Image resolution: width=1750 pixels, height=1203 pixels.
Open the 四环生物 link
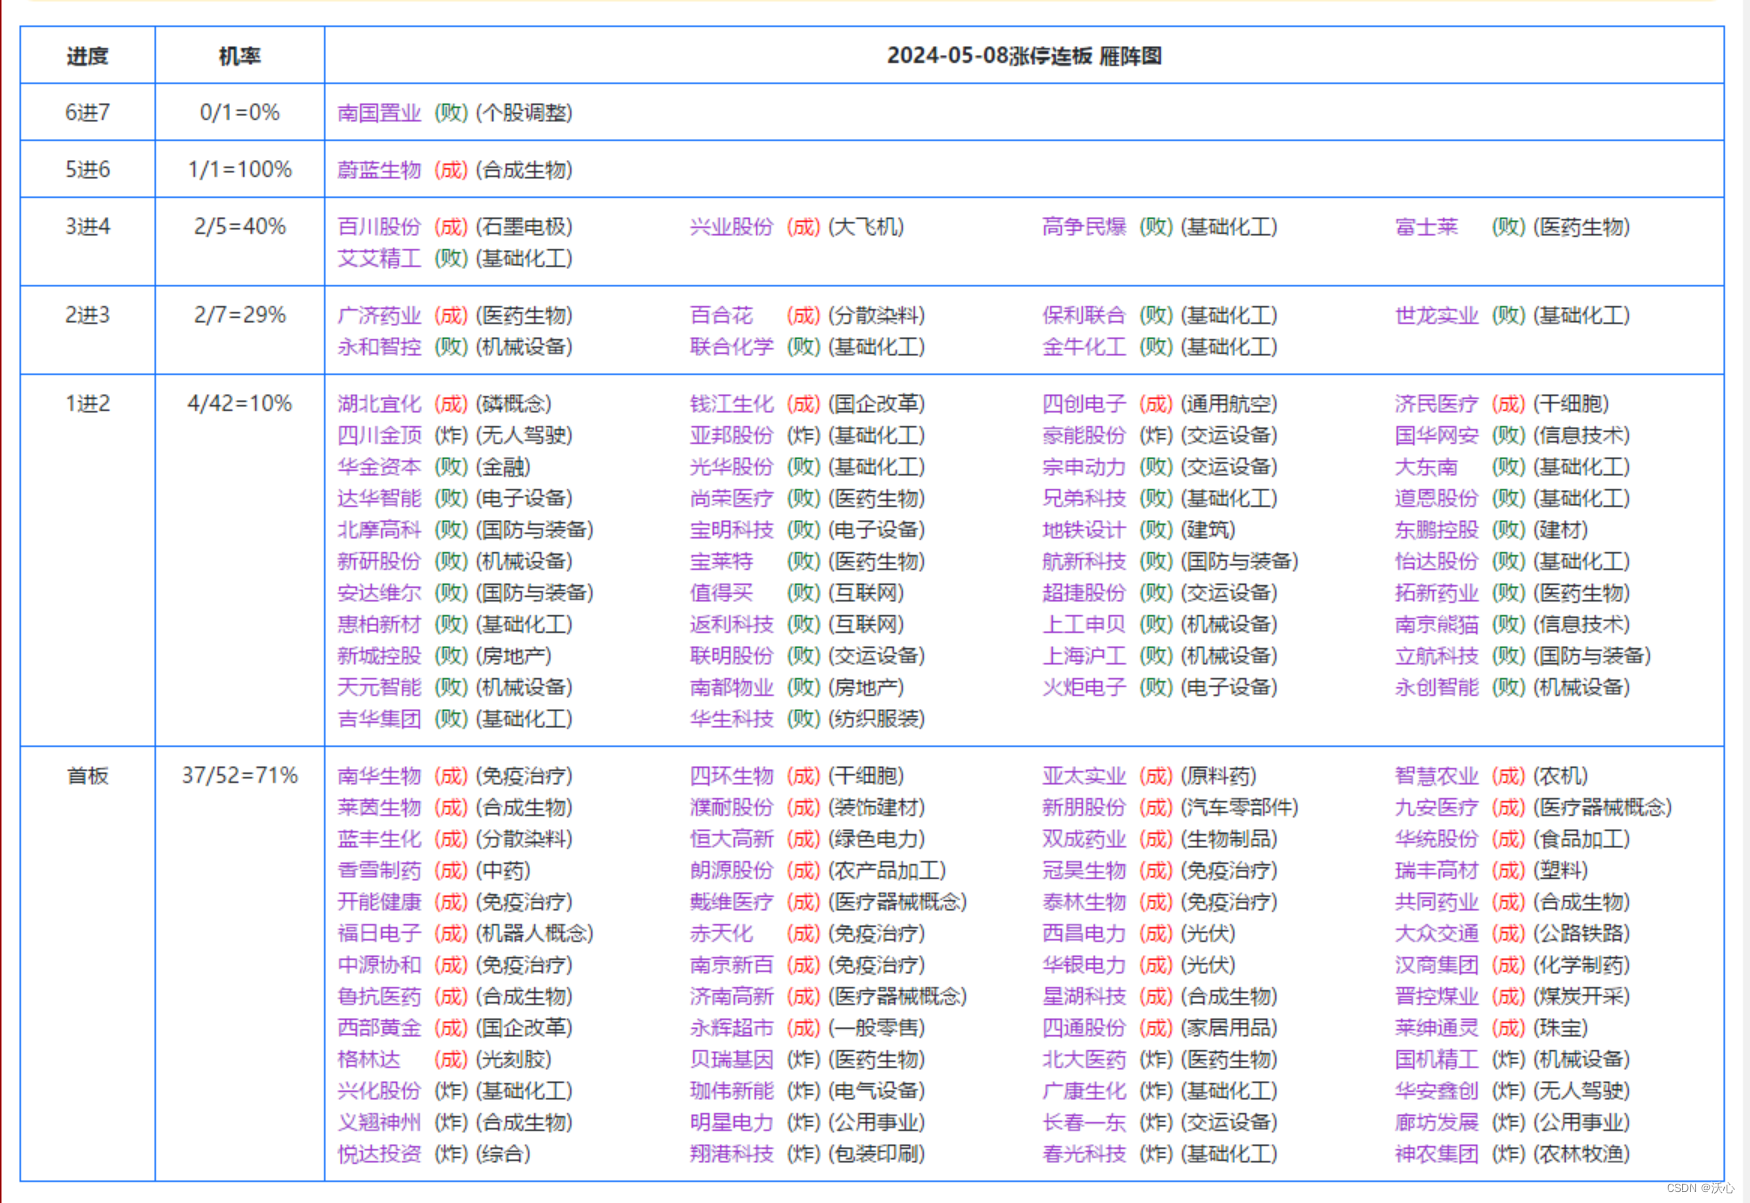click(732, 776)
